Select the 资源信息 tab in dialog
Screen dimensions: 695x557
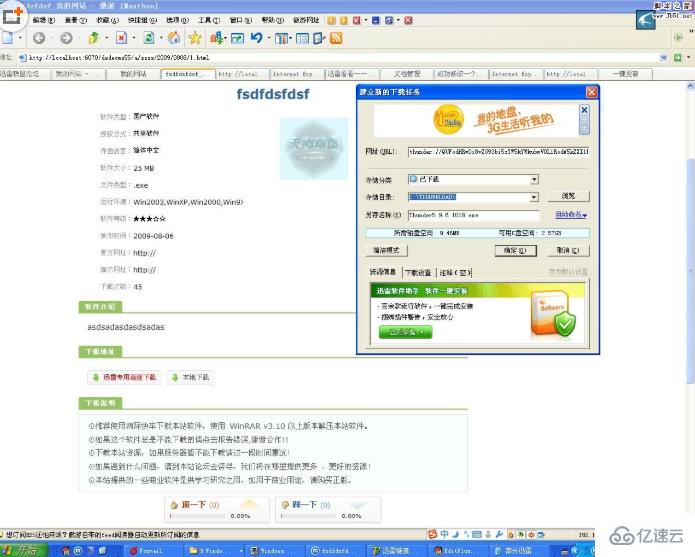click(383, 272)
